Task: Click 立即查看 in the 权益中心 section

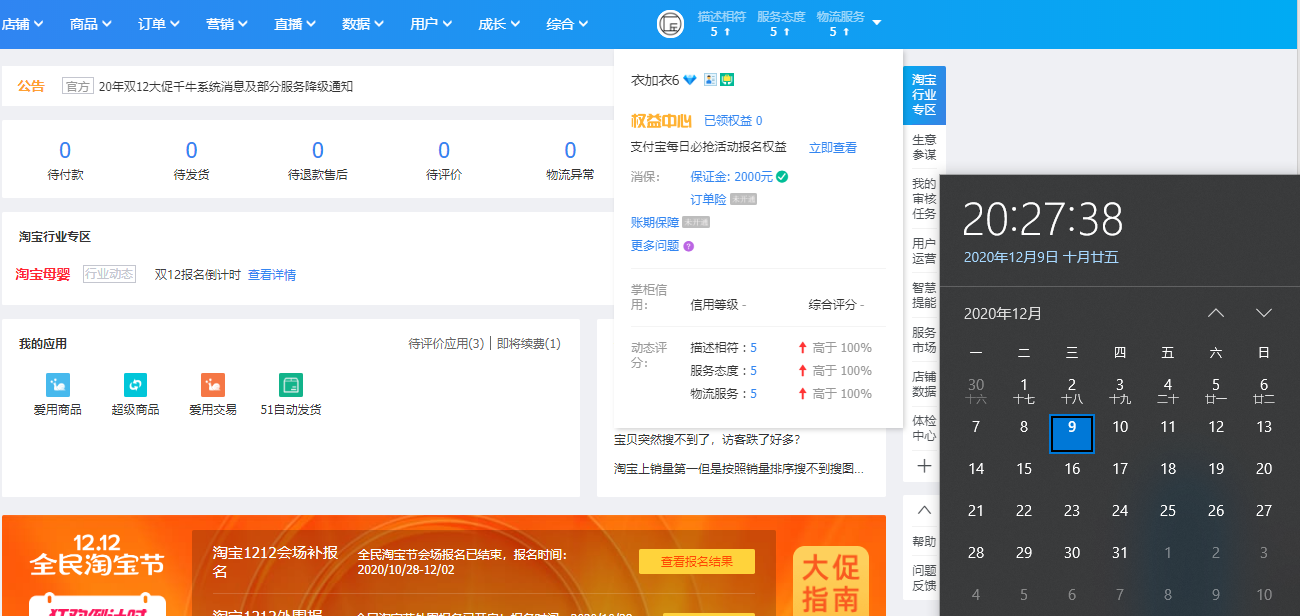Action: [x=833, y=148]
